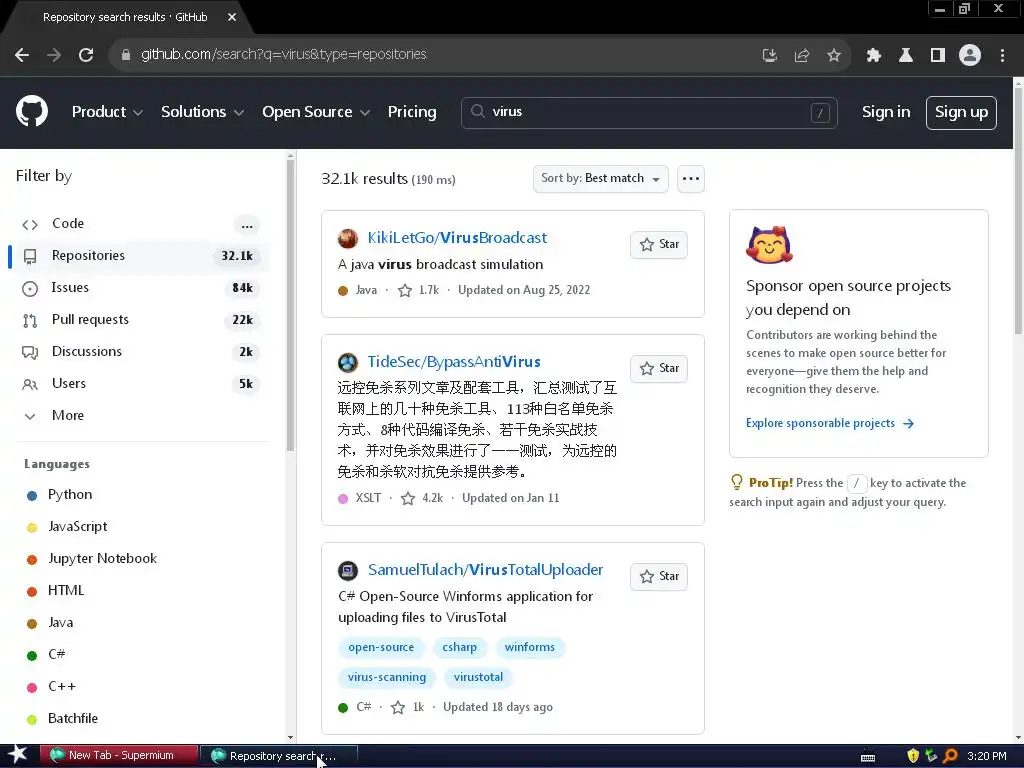Go to GitHub home via Octocat logo
1024x768 pixels.
coord(32,112)
